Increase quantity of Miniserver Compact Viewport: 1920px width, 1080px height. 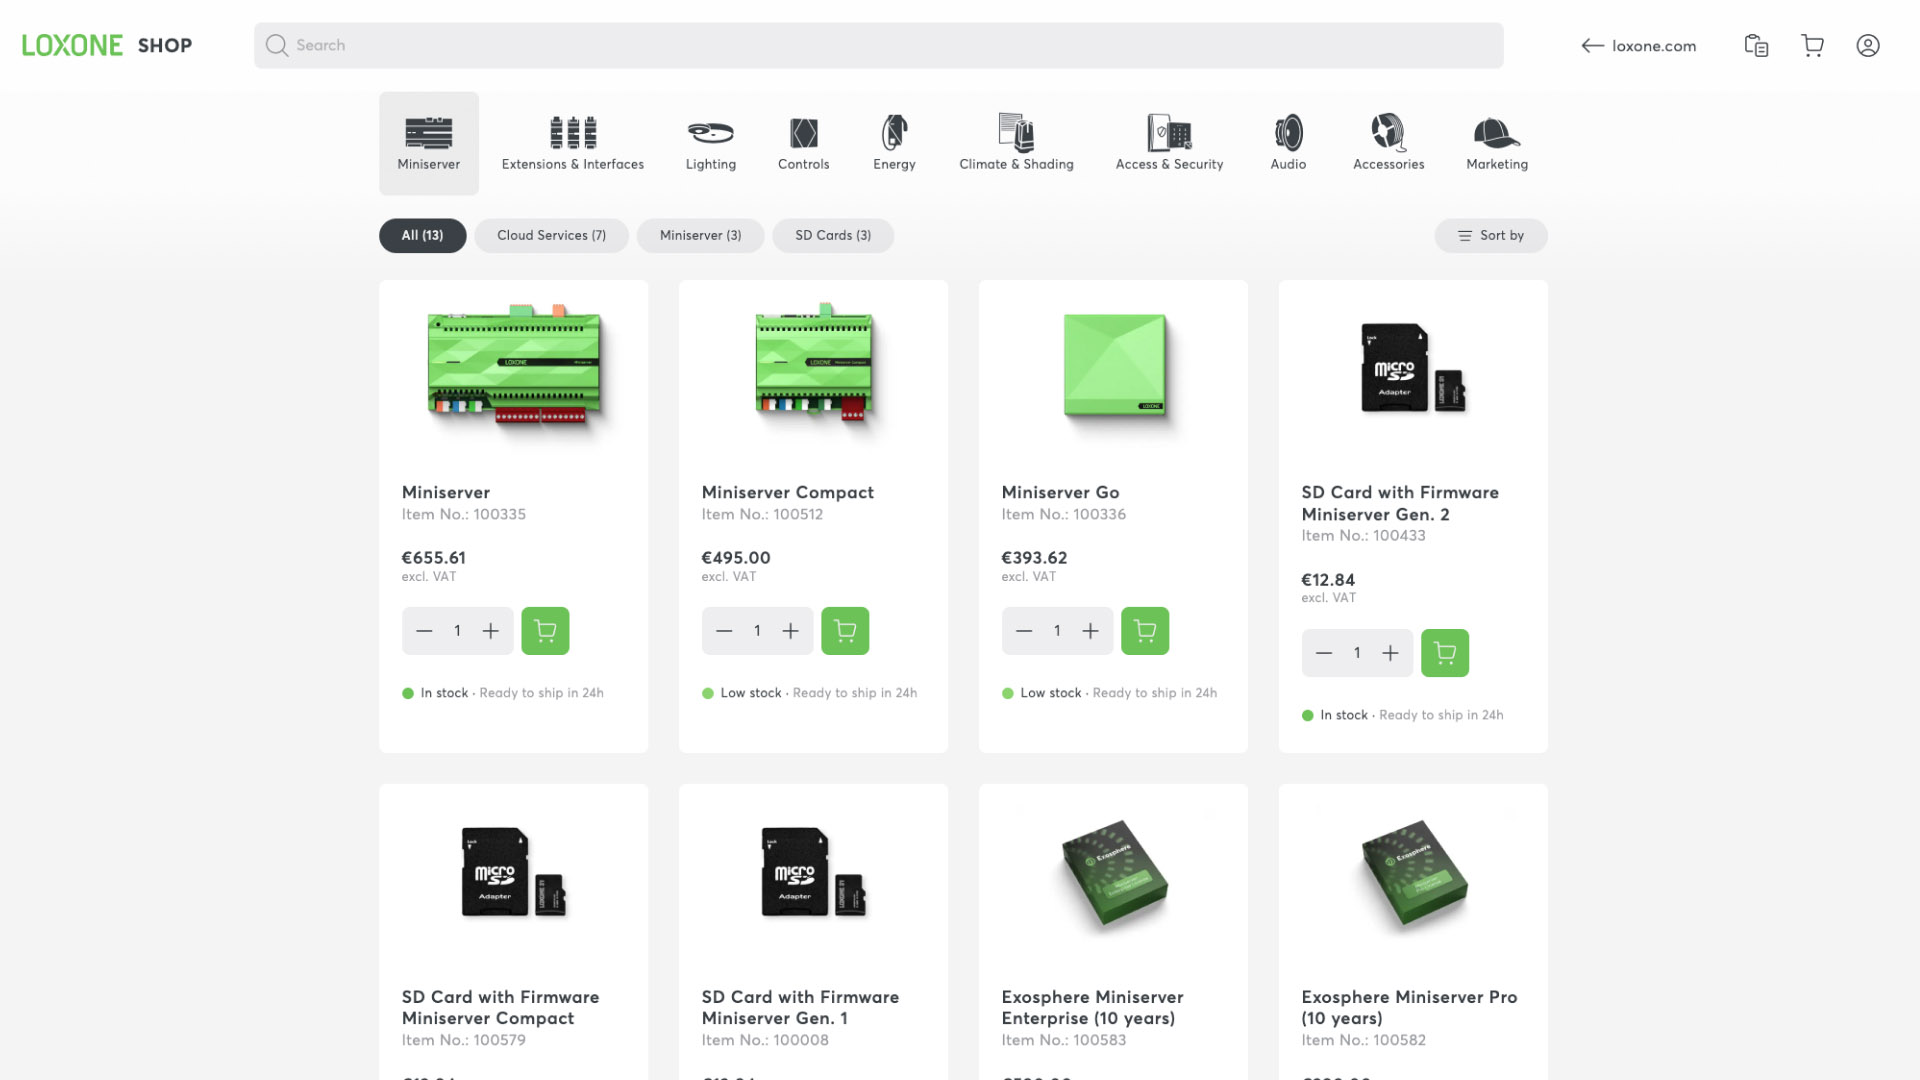tap(790, 631)
